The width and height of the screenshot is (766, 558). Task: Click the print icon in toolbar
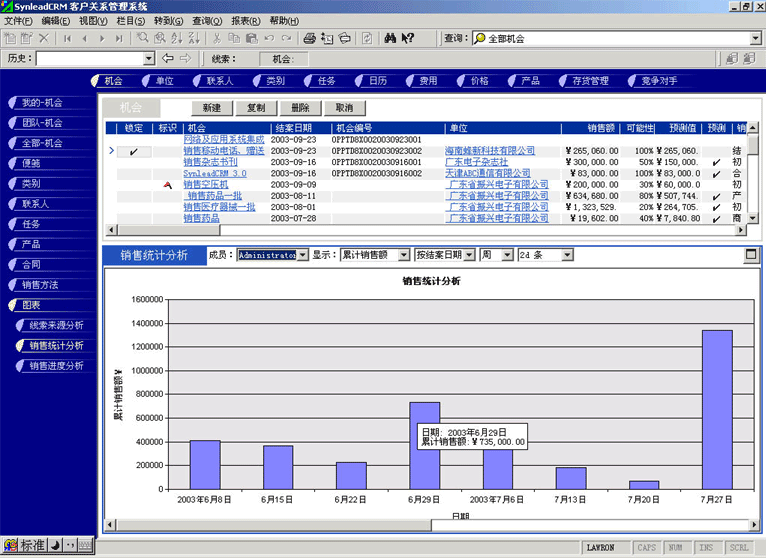coord(310,38)
